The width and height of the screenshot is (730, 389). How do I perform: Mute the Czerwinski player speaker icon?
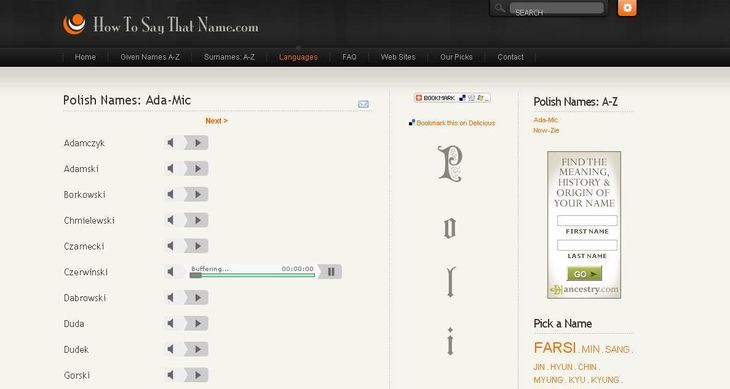171,272
